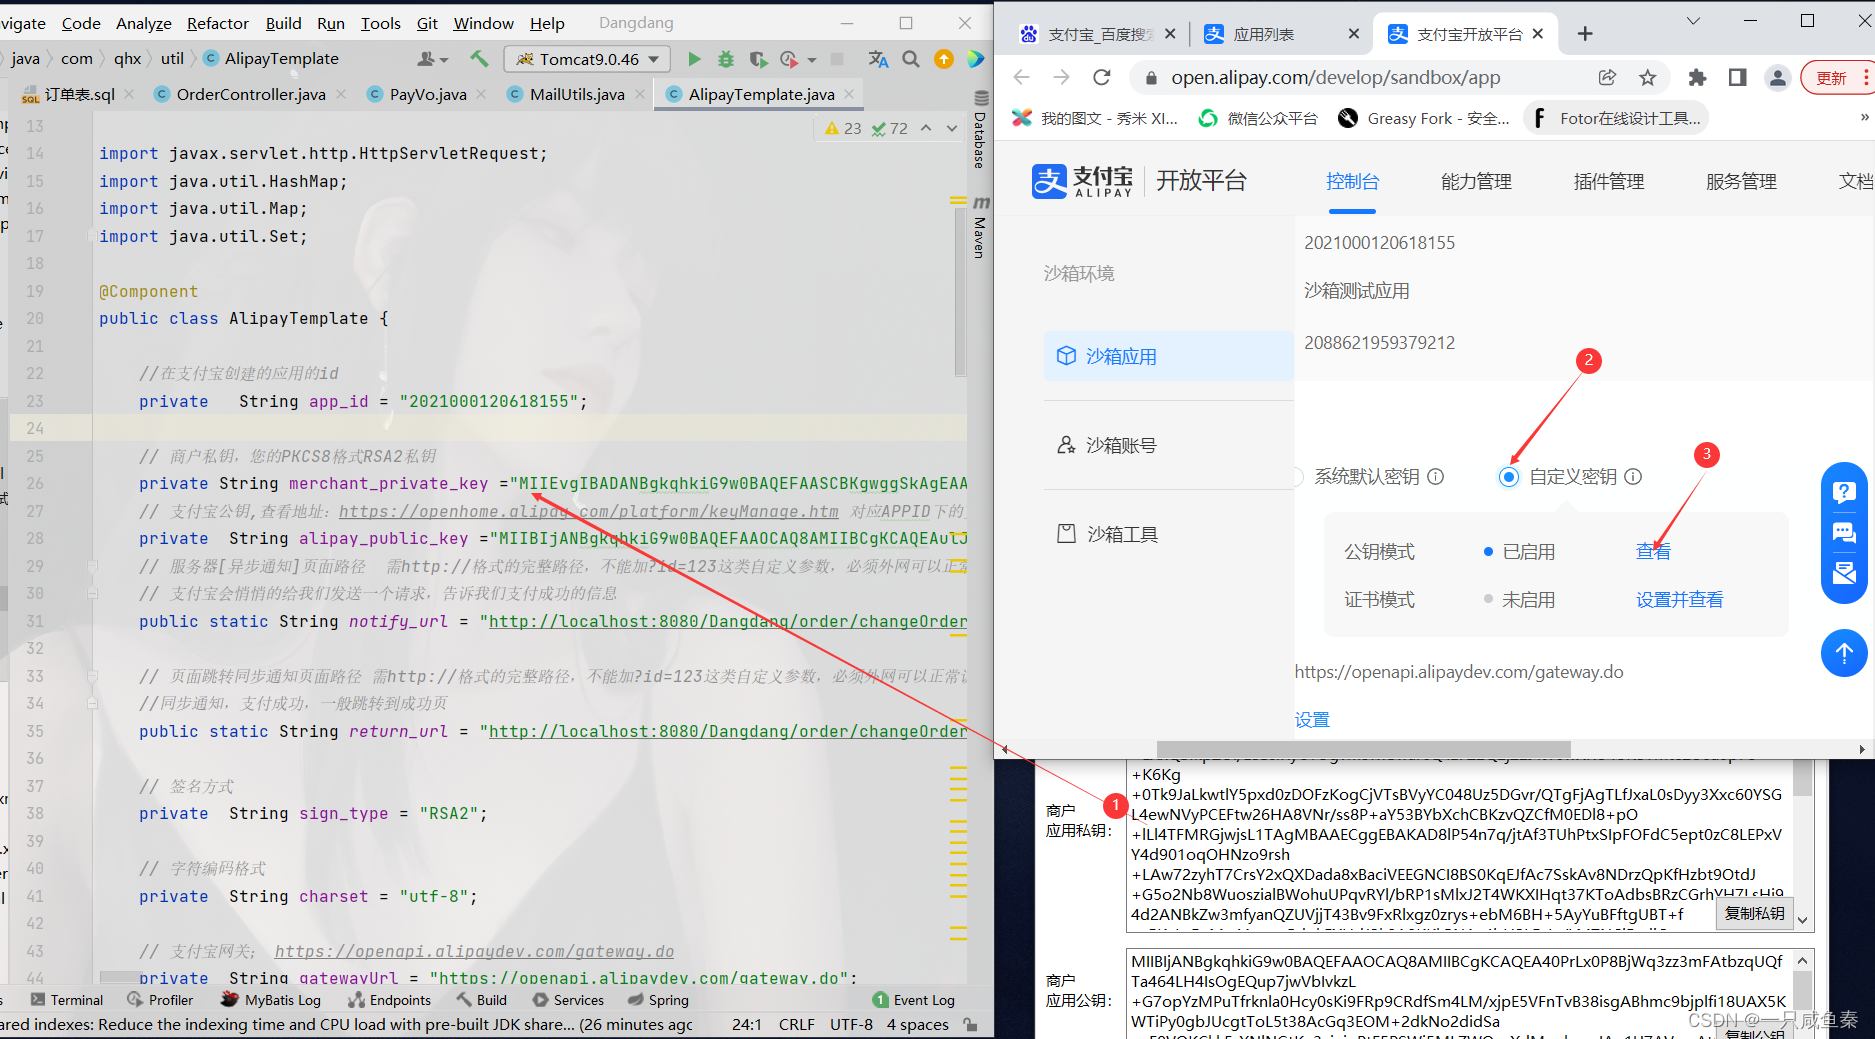Click the share page icon in address bar
Image resolution: width=1875 pixels, height=1039 pixels.
[x=1607, y=77]
